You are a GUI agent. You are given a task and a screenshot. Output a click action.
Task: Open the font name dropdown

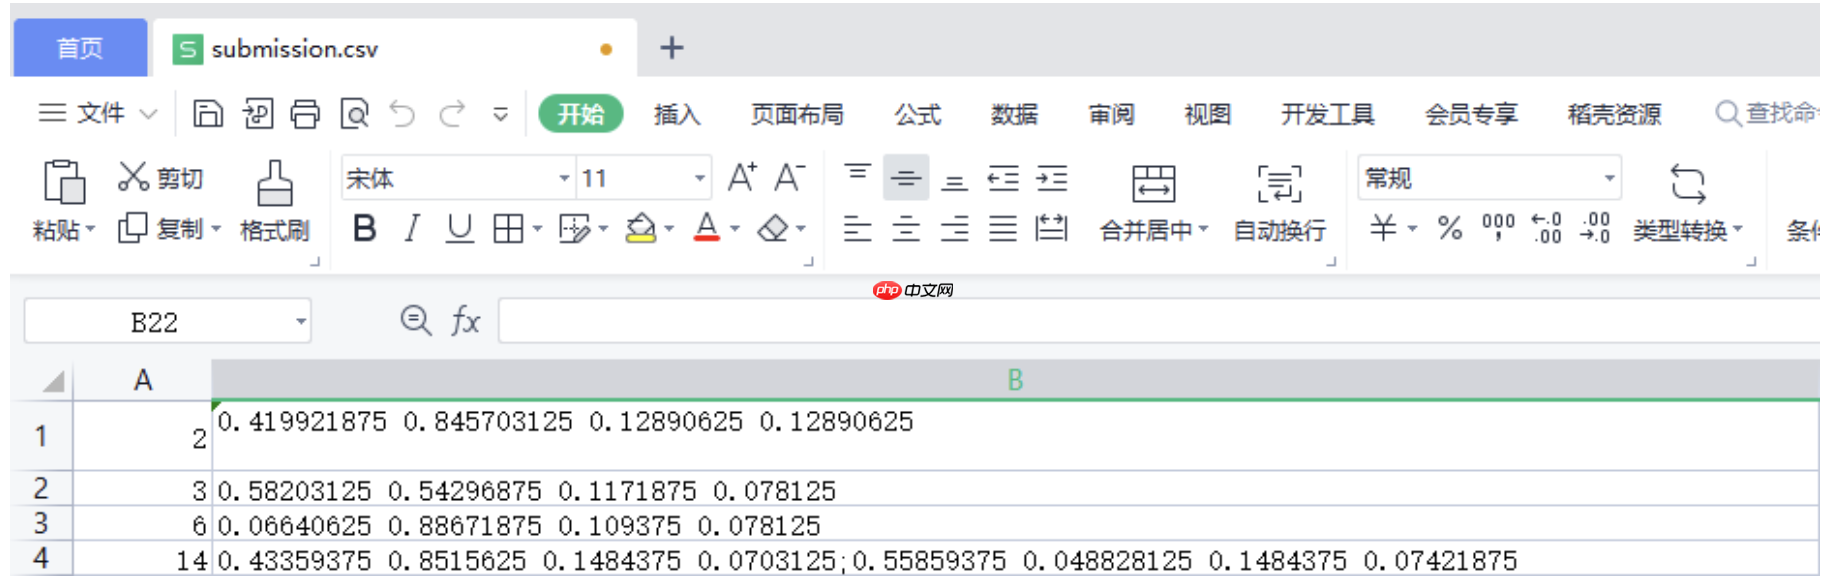(x=564, y=179)
